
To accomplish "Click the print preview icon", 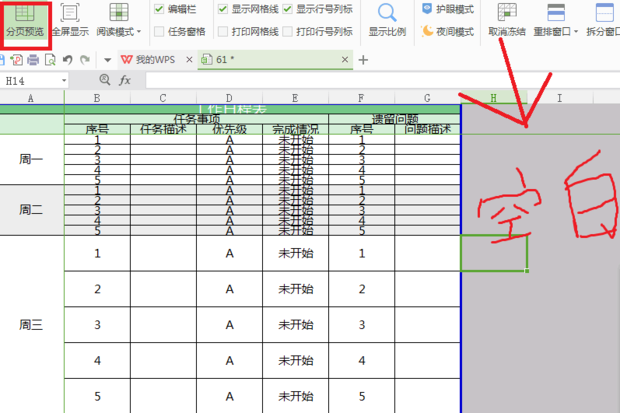I will 50,60.
